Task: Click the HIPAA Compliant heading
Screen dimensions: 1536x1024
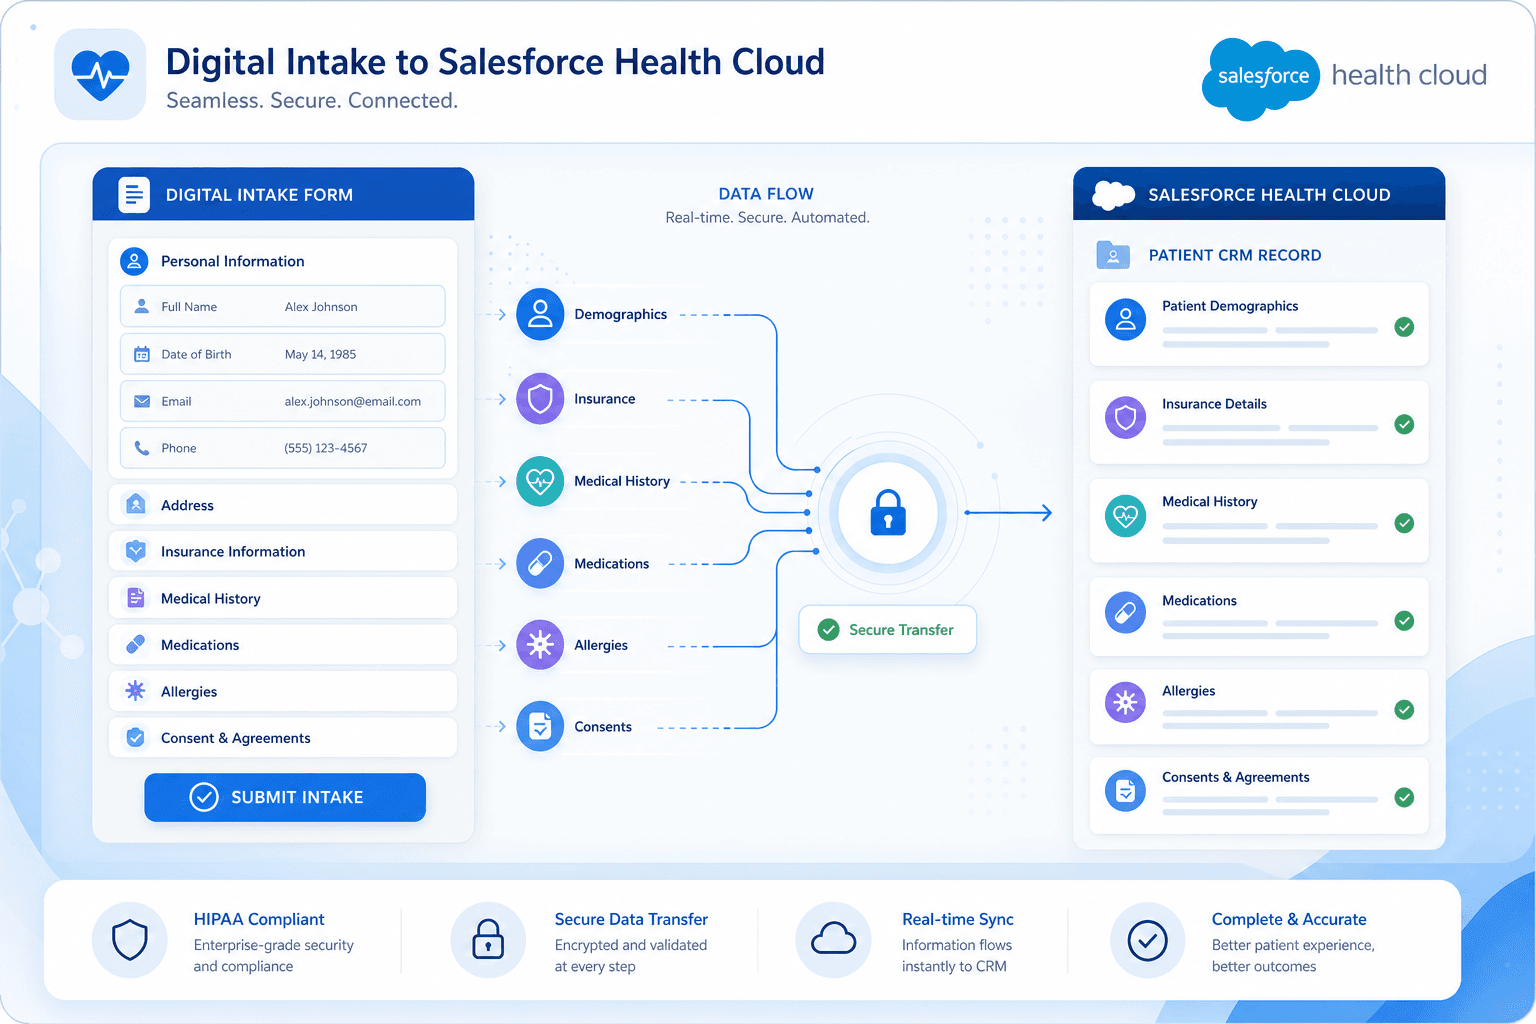Action: (259, 919)
